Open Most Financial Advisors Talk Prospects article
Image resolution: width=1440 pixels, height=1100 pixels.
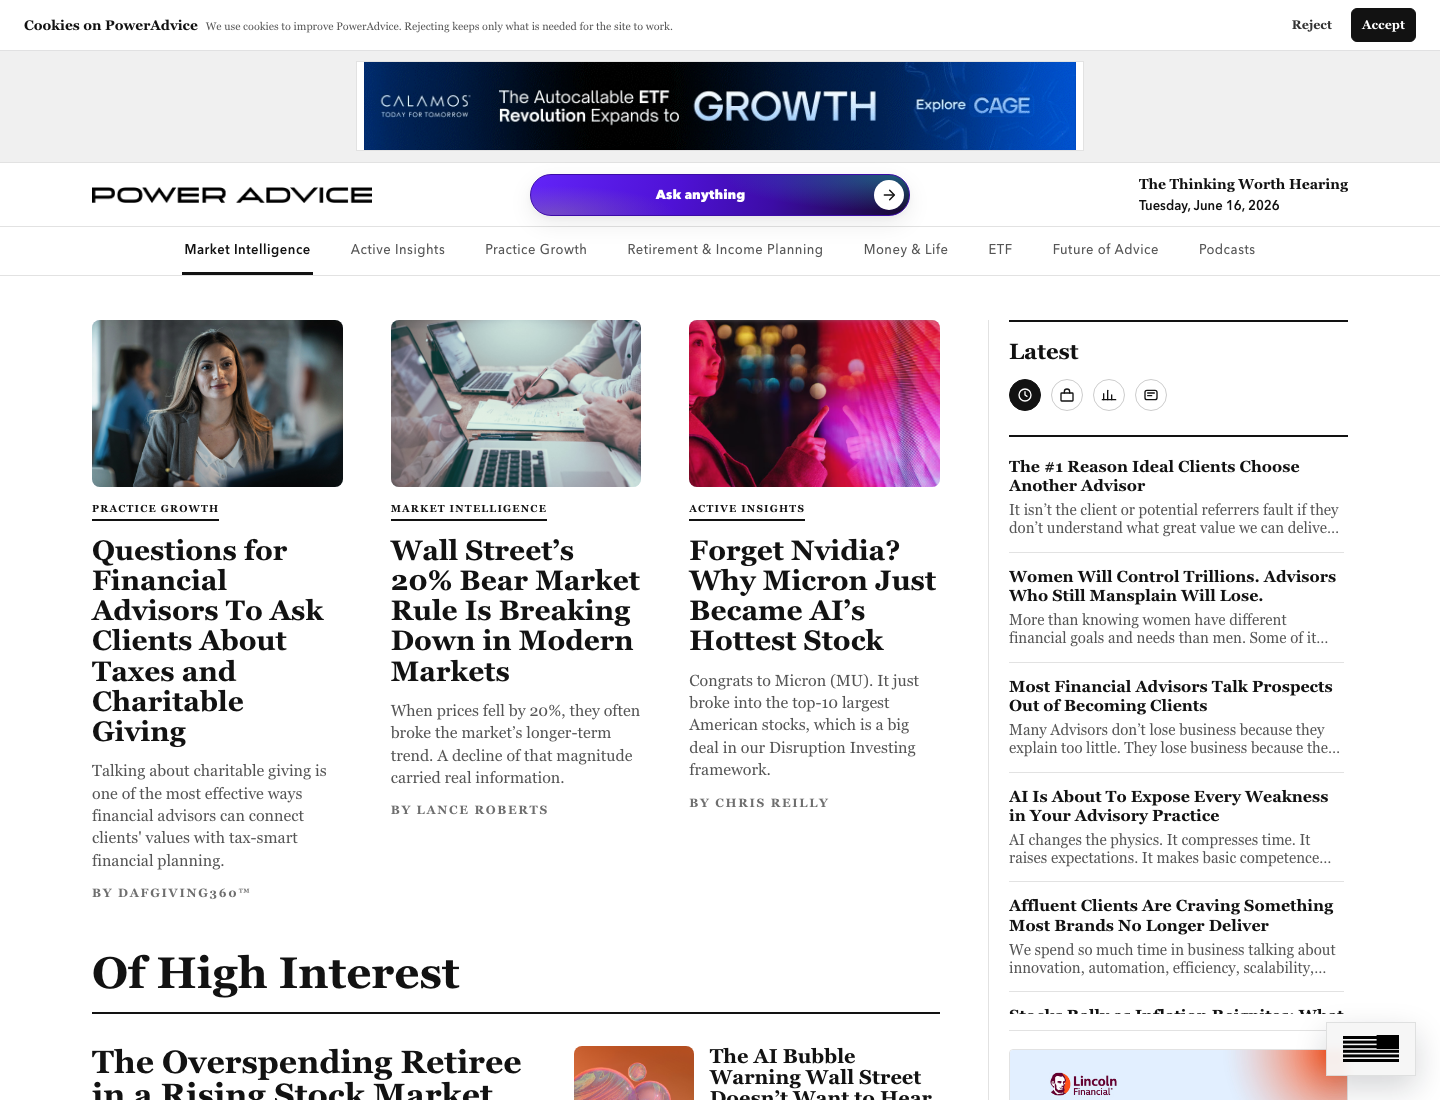click(x=1171, y=696)
